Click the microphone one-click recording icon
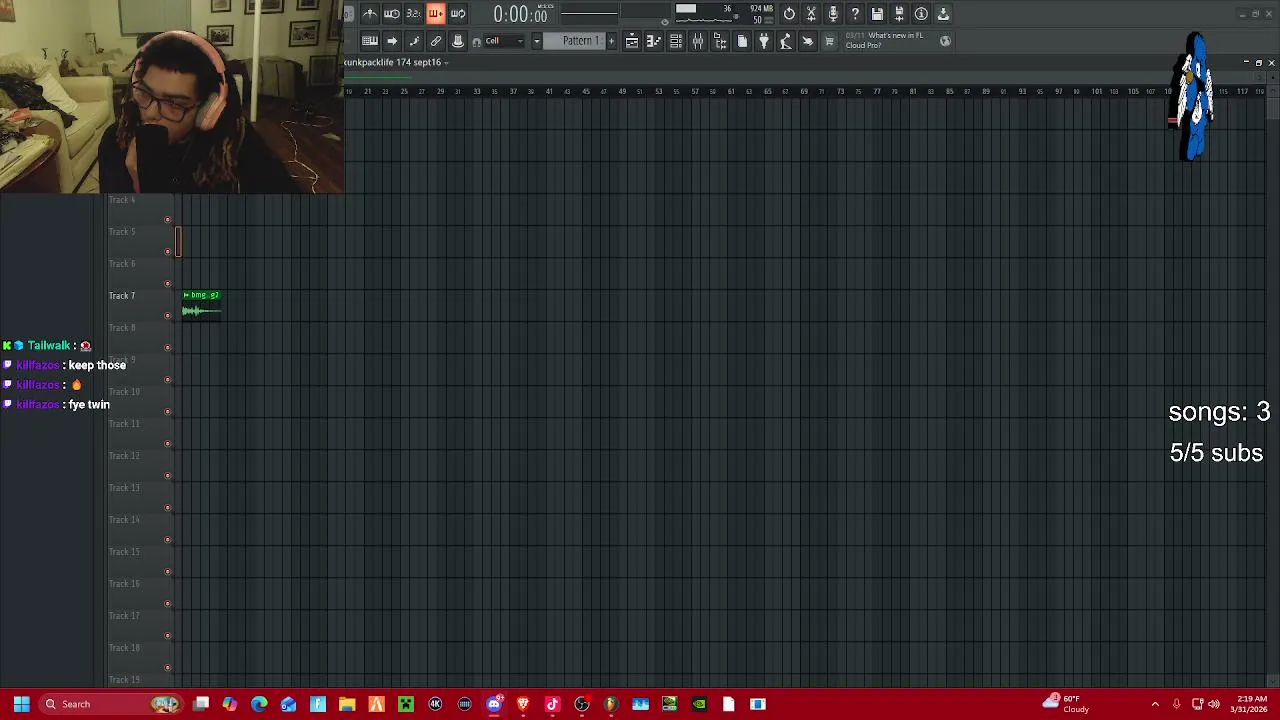Screen dimensions: 1280x720 [x=833, y=14]
